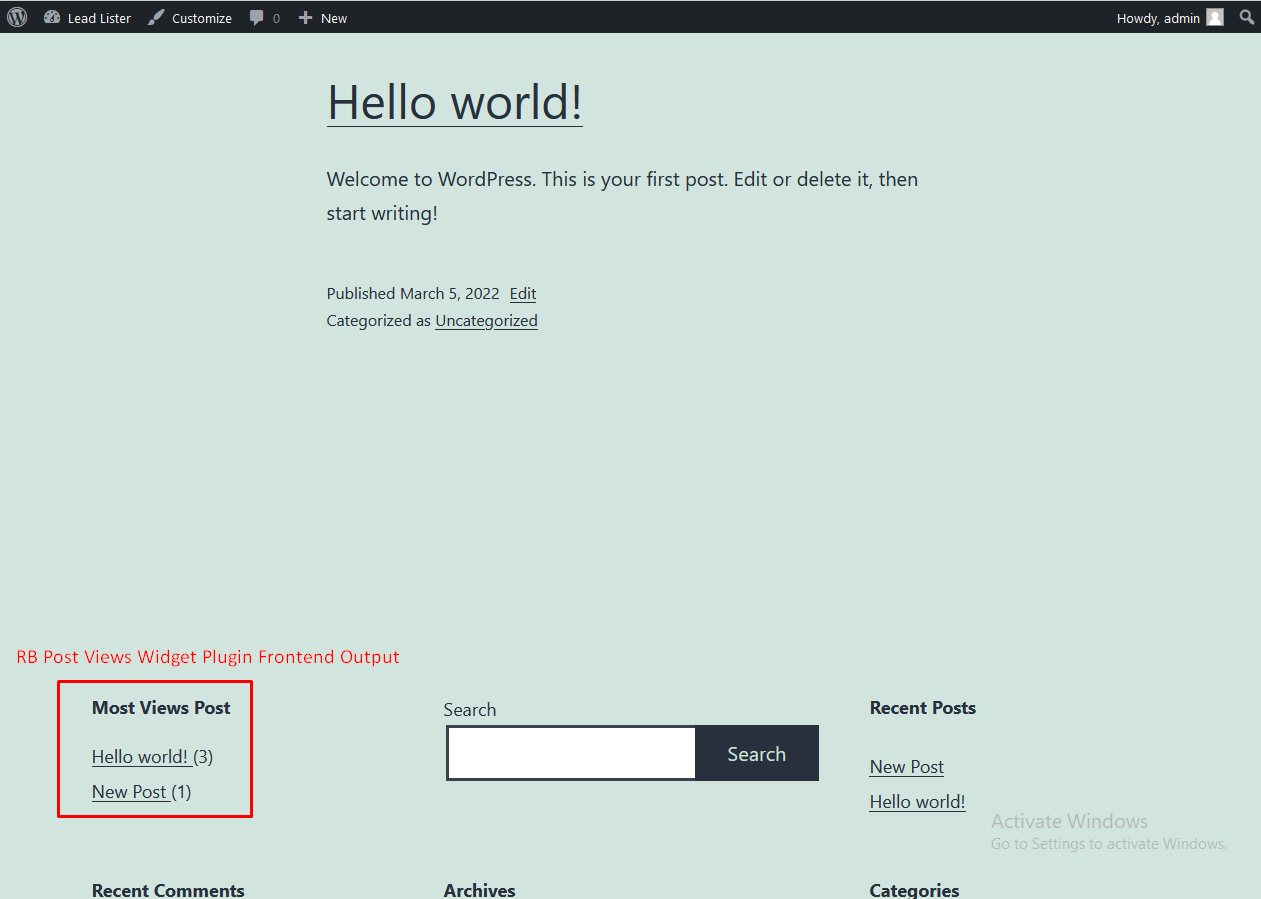Image resolution: width=1261 pixels, height=899 pixels.
Task: Click the Search button
Action: (x=757, y=754)
